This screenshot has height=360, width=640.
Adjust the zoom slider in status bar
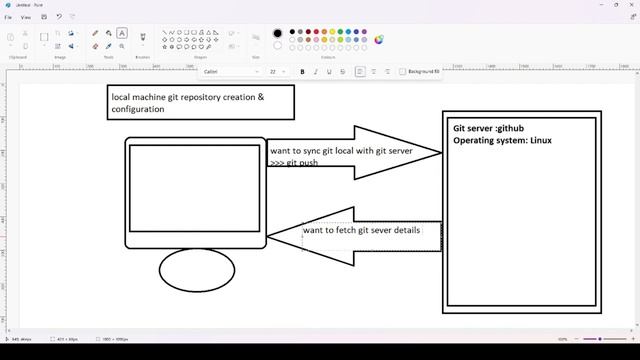pyautogui.click(x=604, y=339)
